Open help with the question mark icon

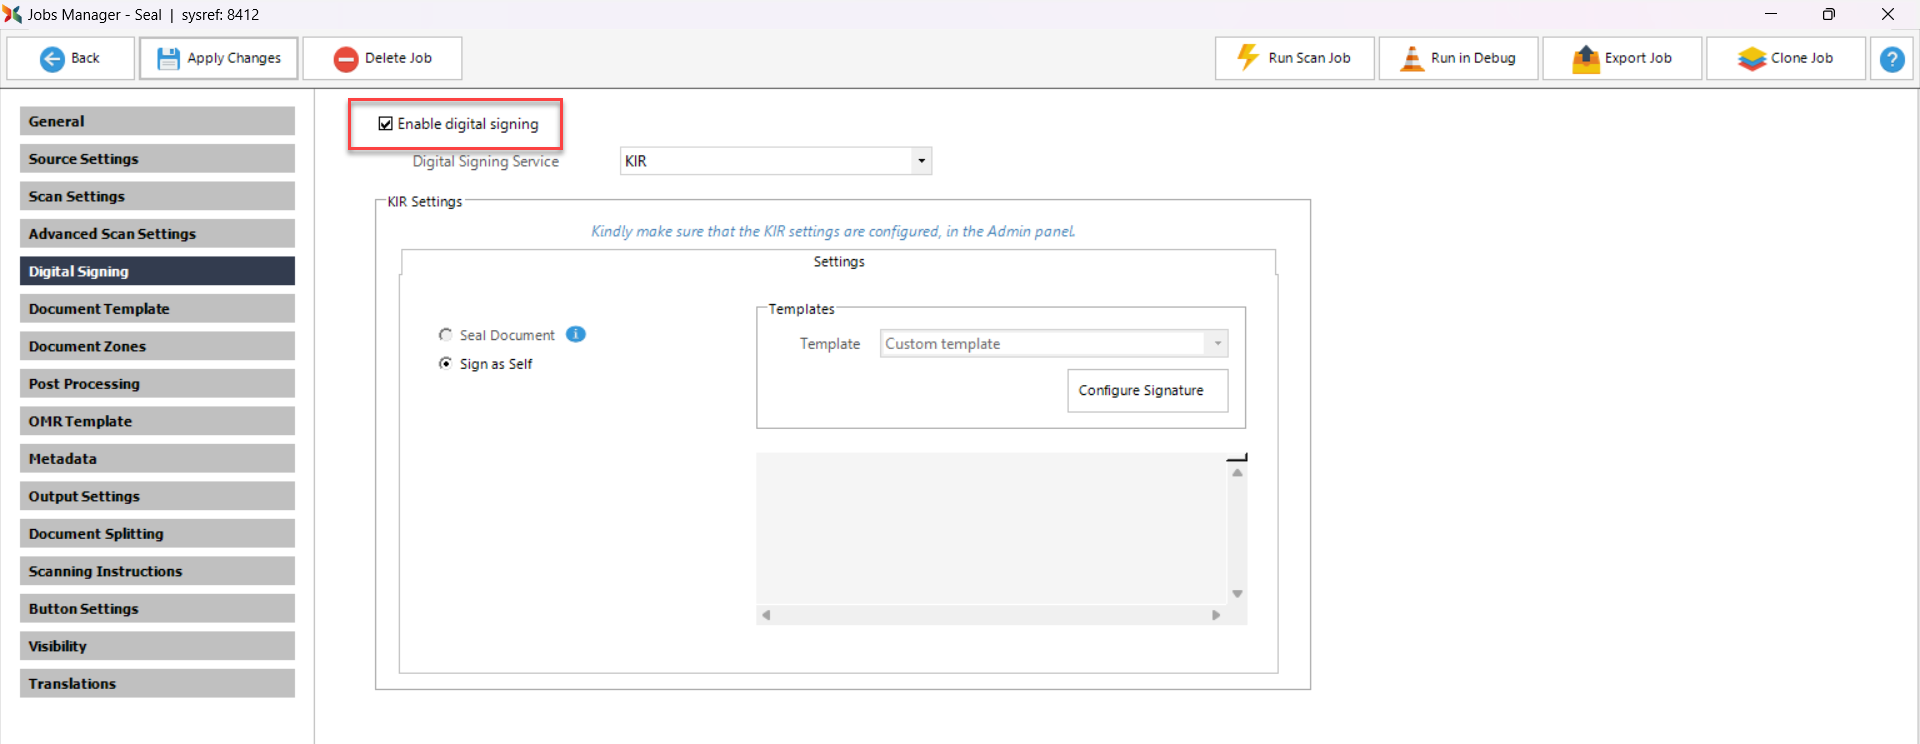[x=1891, y=59]
